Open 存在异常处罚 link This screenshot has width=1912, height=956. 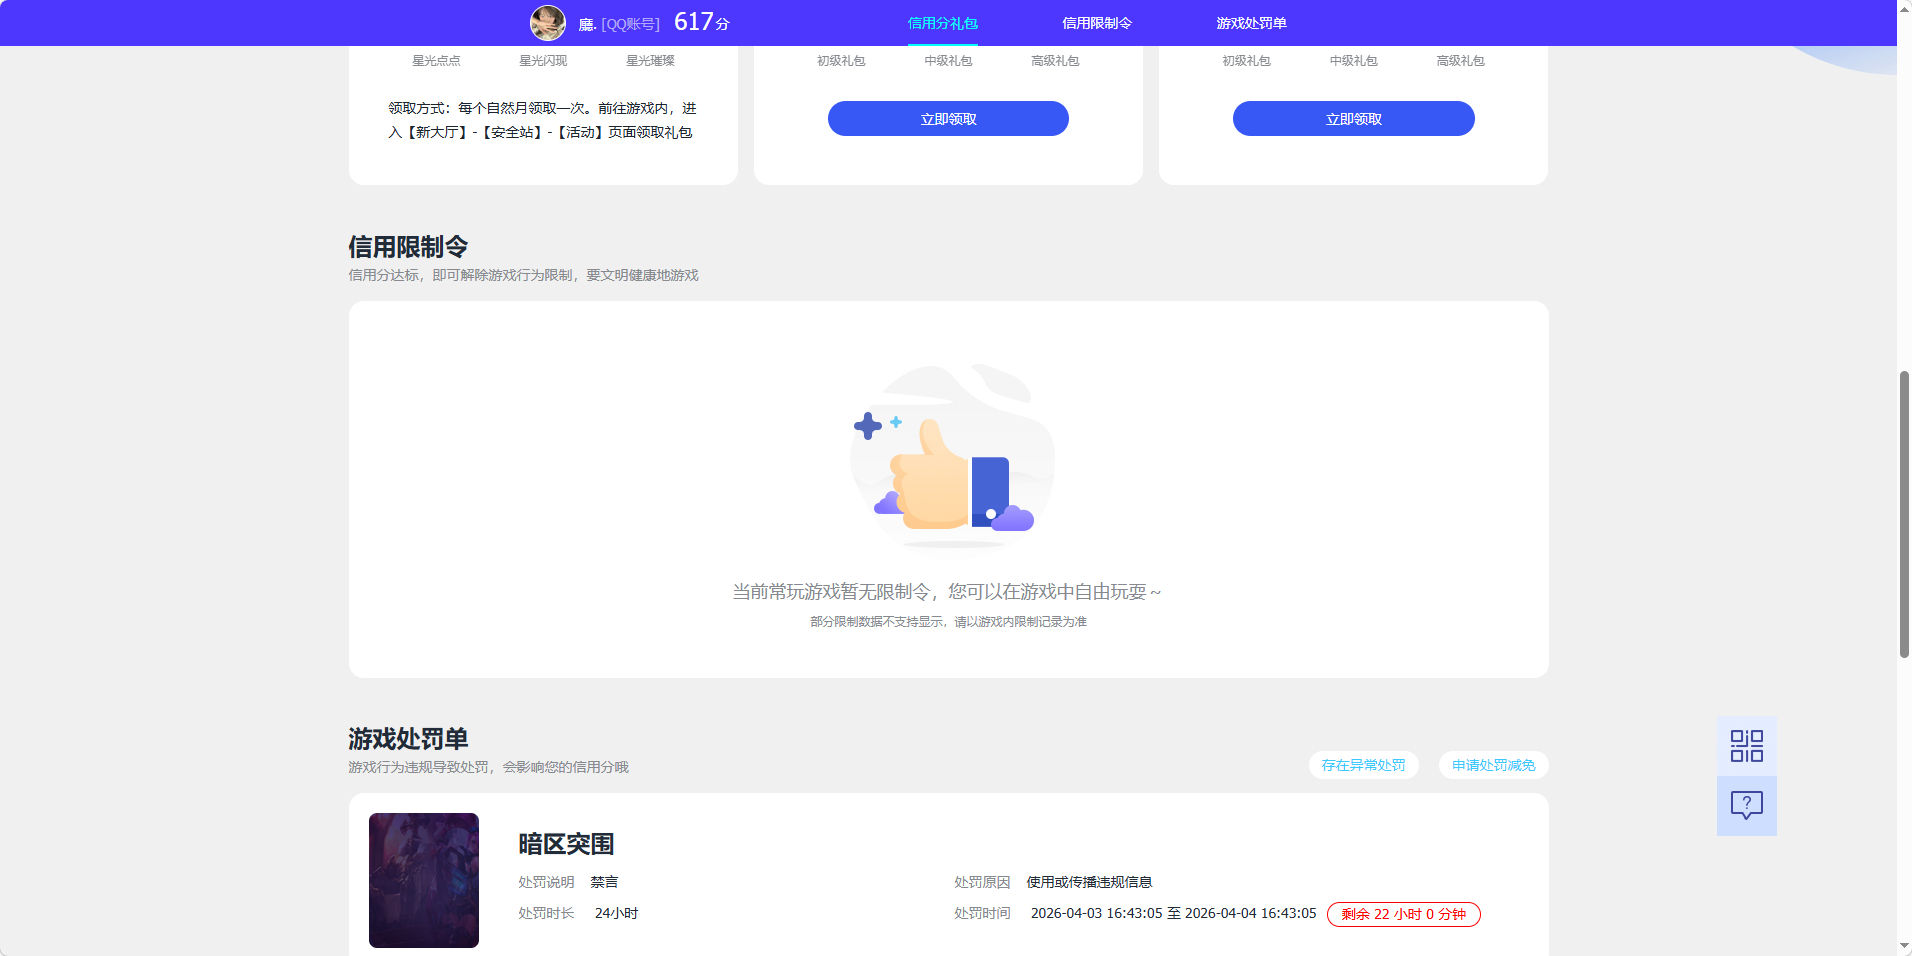(1363, 765)
